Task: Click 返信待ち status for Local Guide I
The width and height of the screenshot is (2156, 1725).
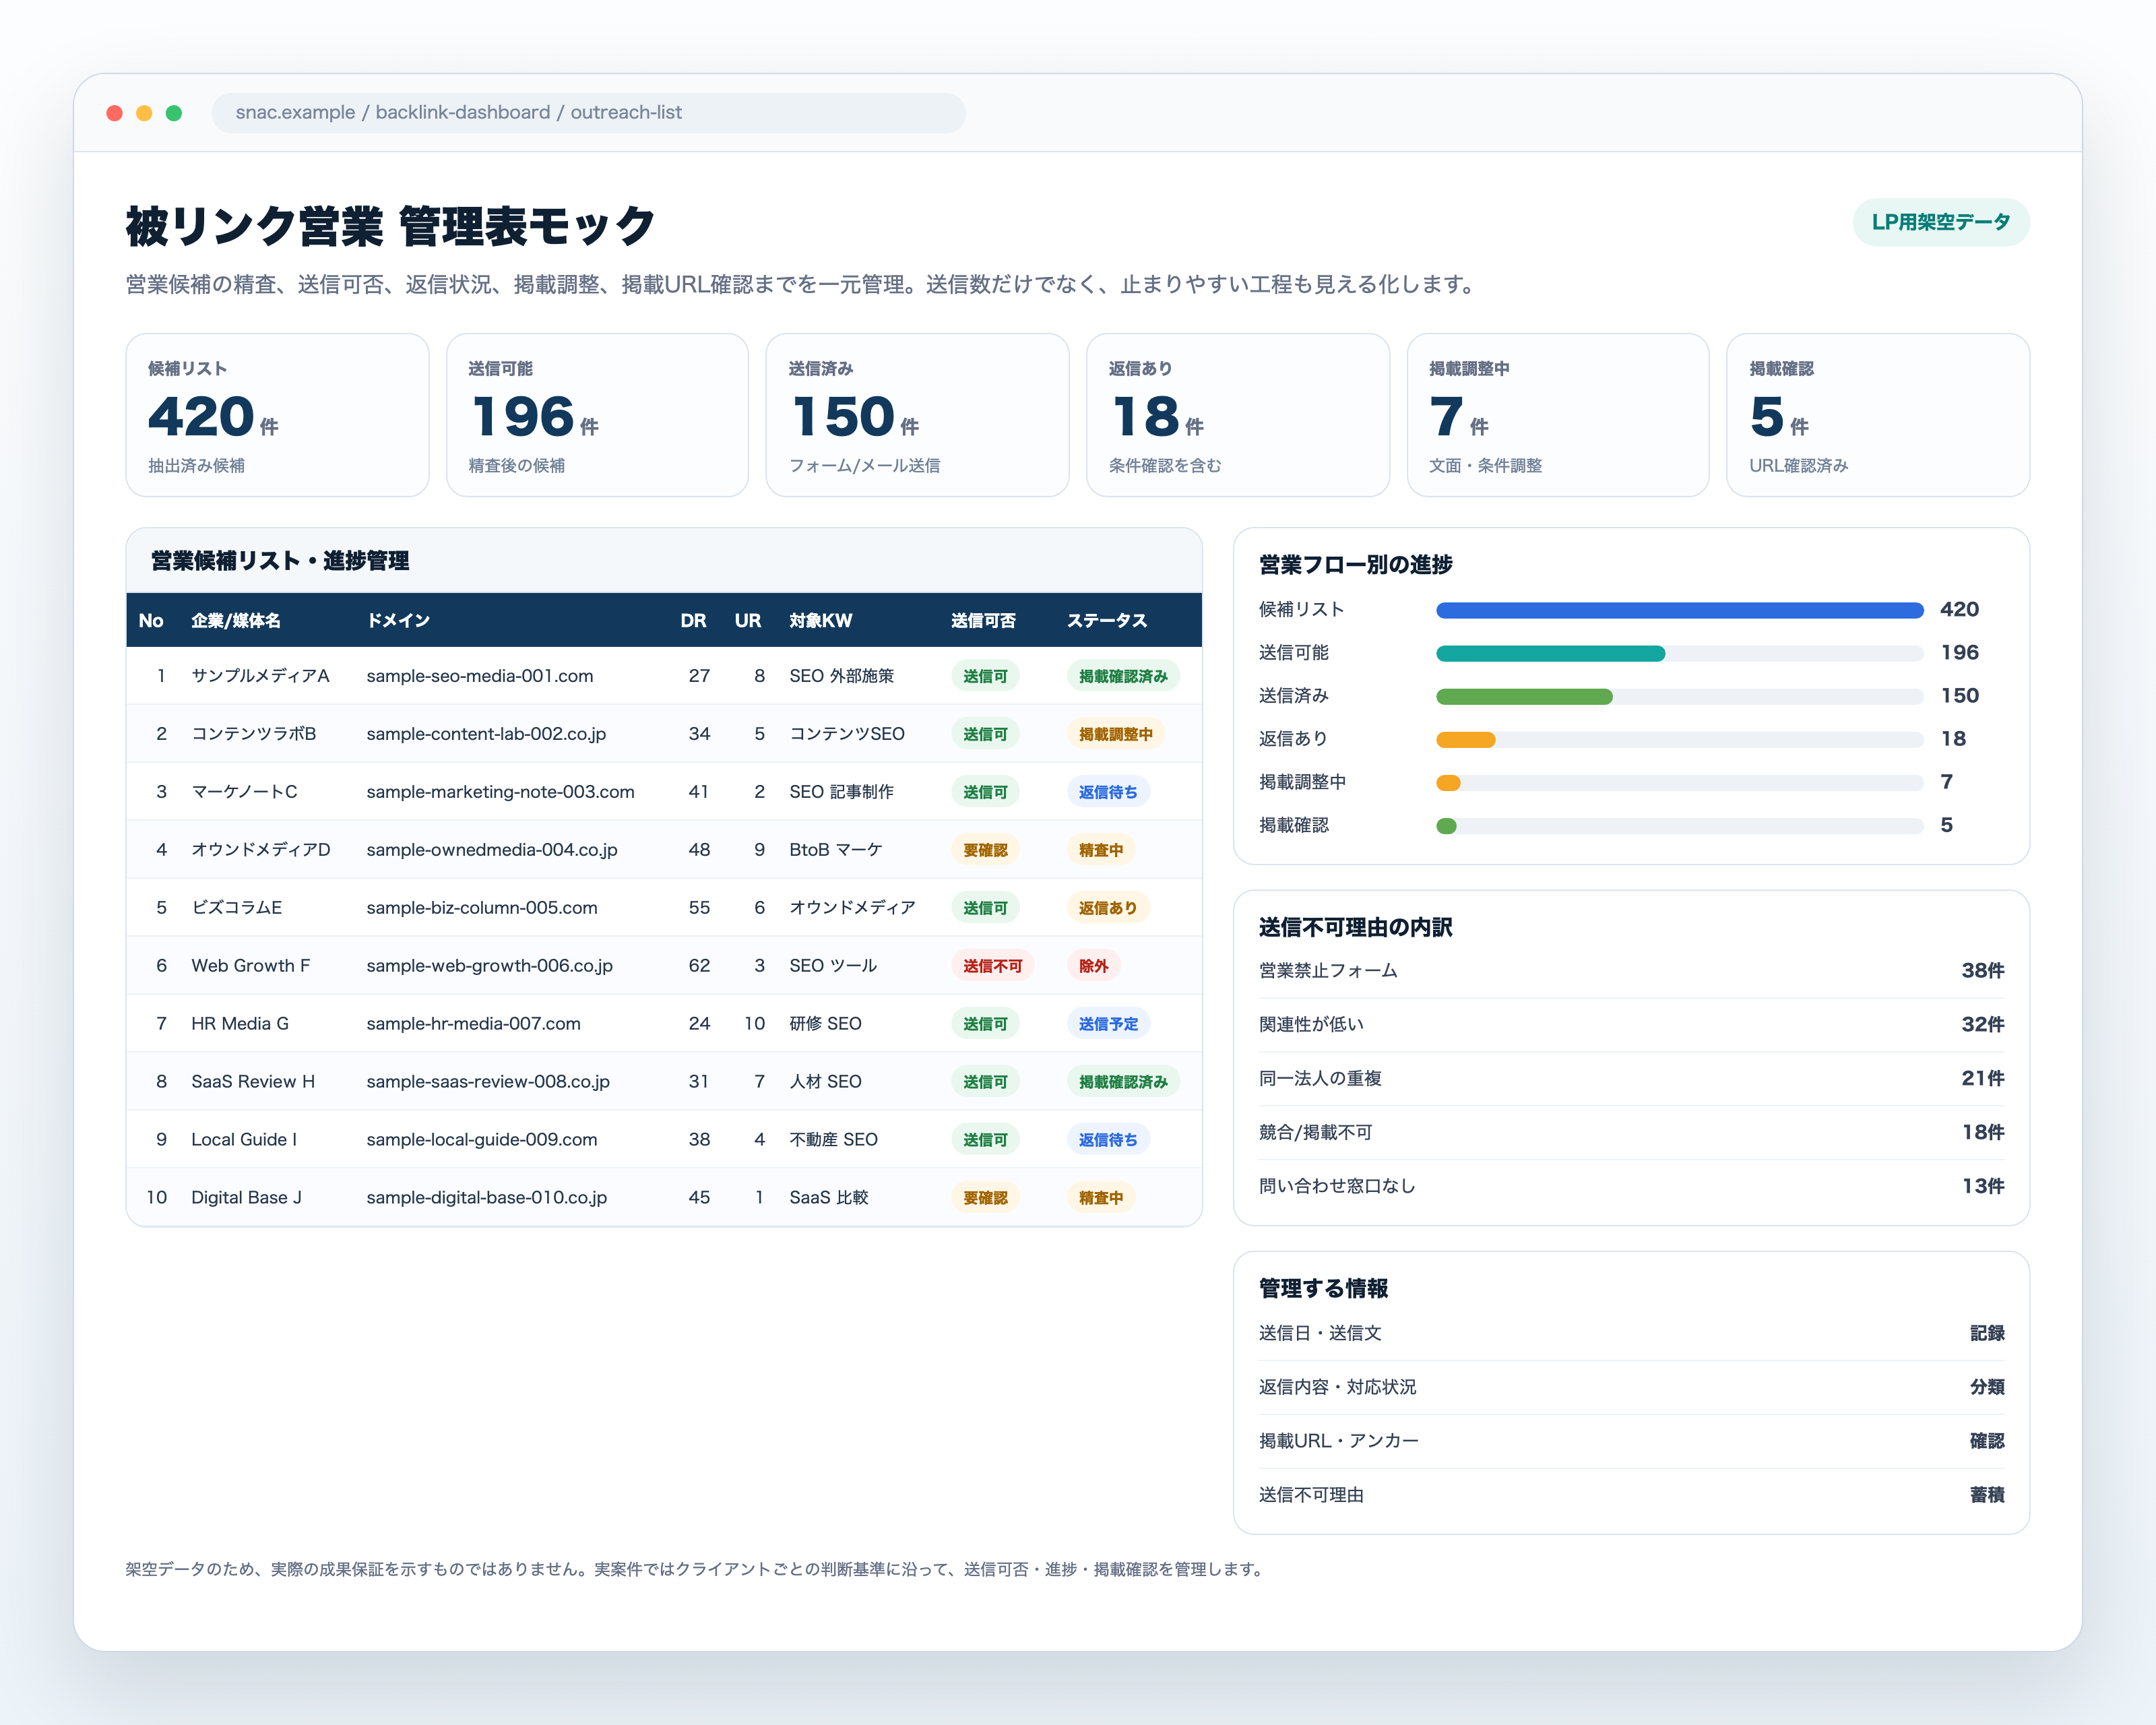Action: tap(1108, 1140)
